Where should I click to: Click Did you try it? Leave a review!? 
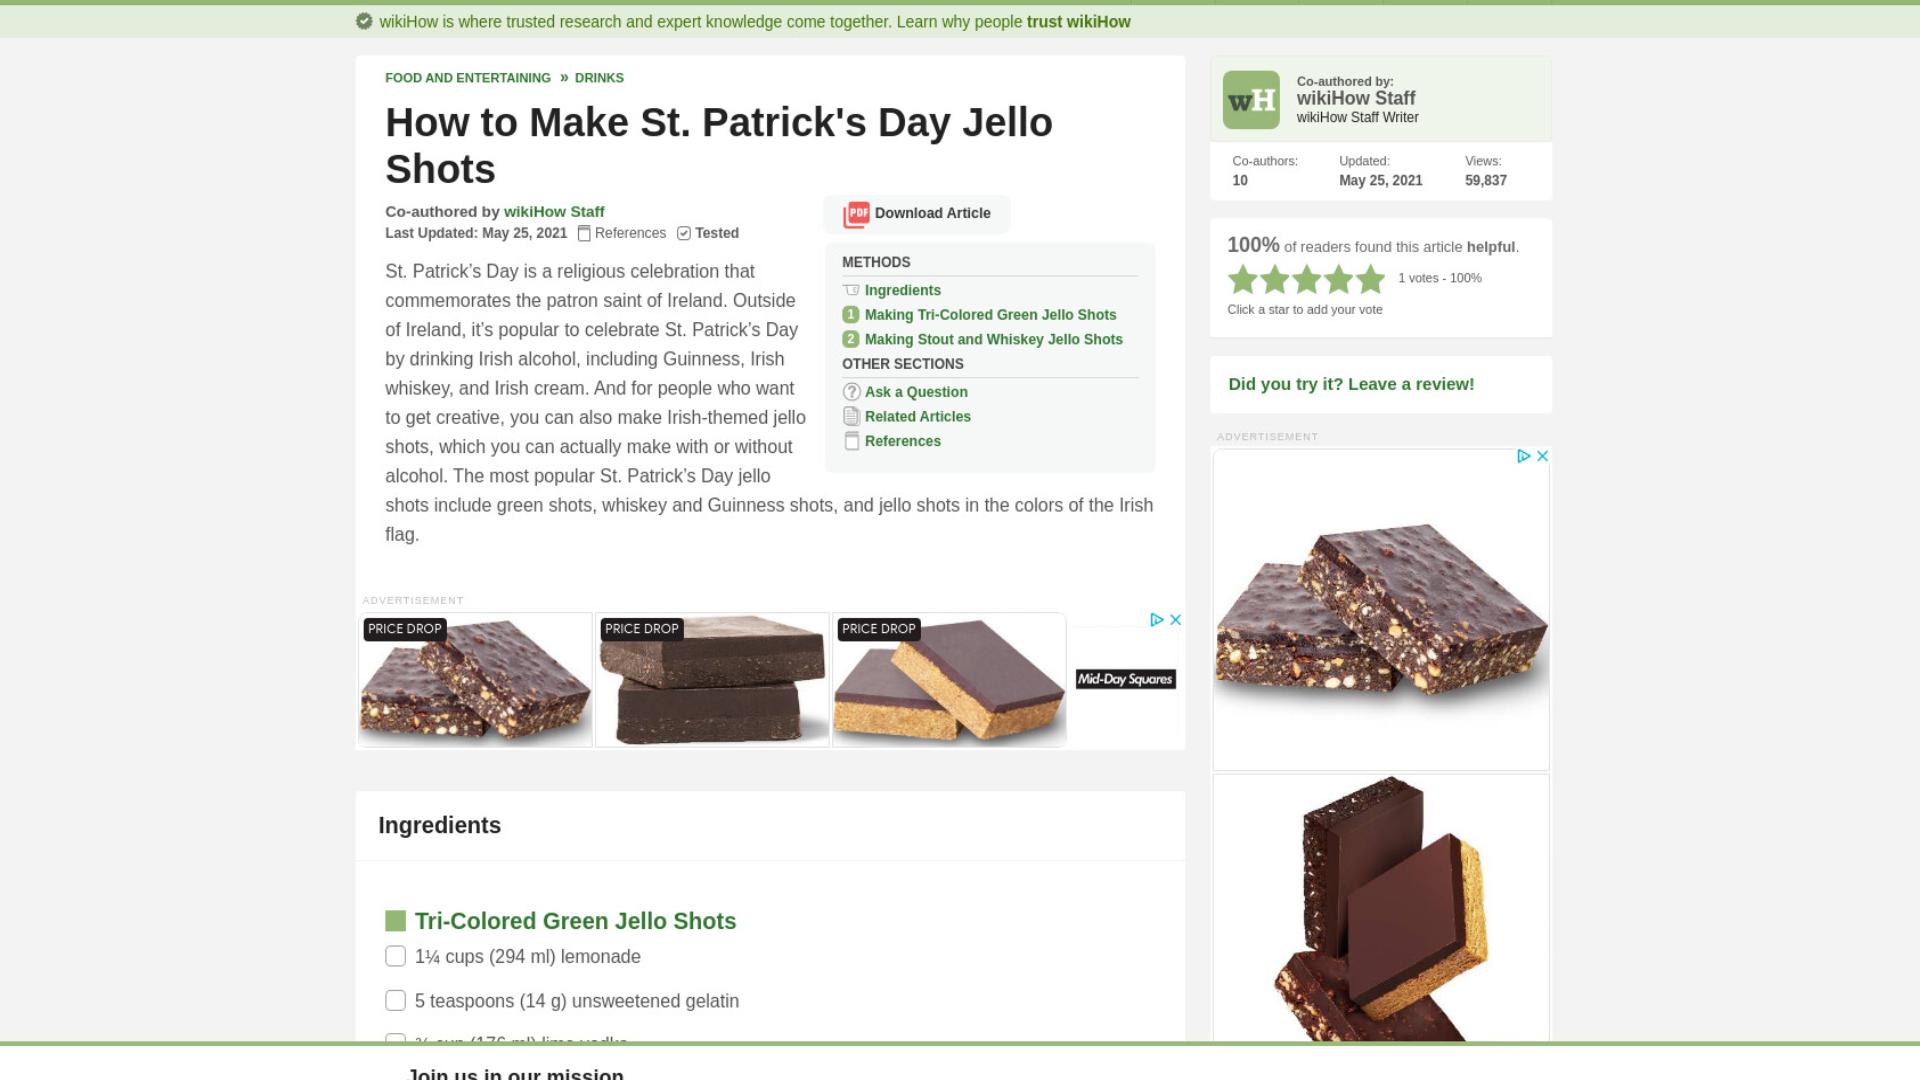click(x=1351, y=384)
